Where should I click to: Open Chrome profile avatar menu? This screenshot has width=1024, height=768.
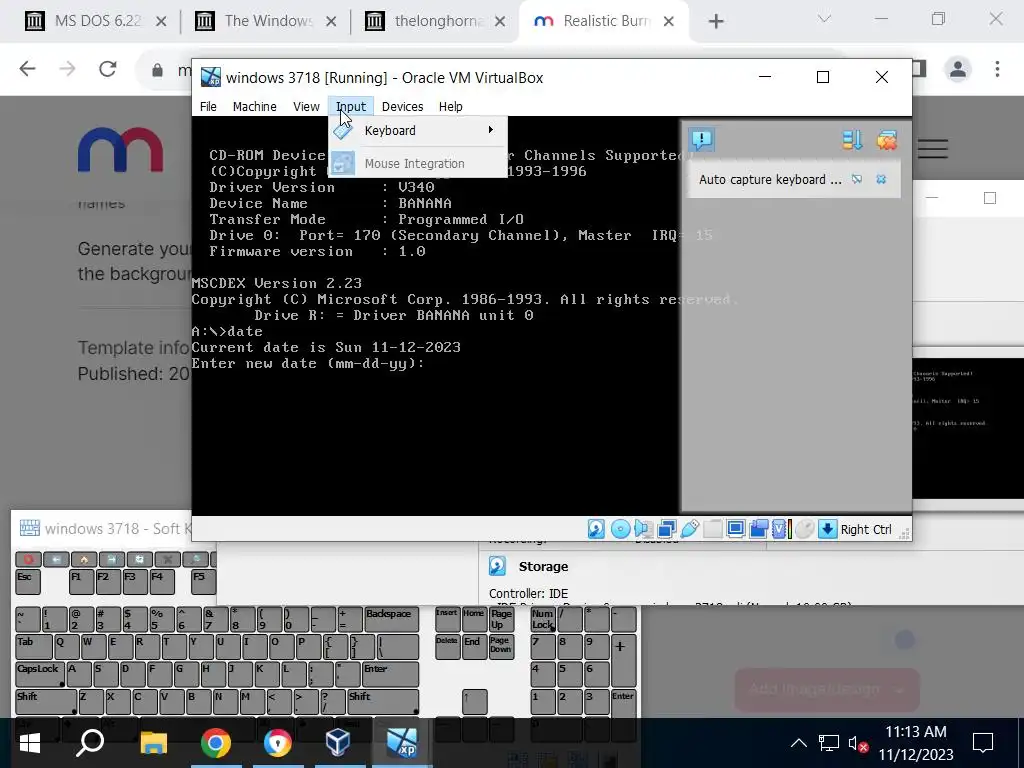[958, 69]
